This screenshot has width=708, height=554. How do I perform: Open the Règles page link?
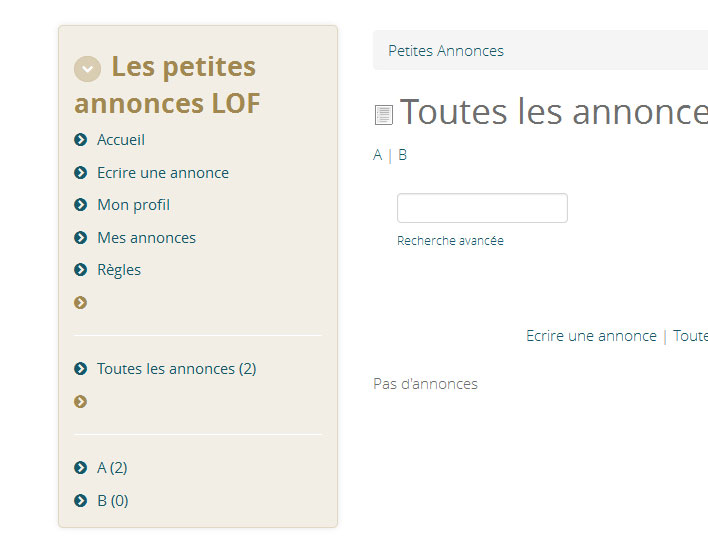[119, 270]
